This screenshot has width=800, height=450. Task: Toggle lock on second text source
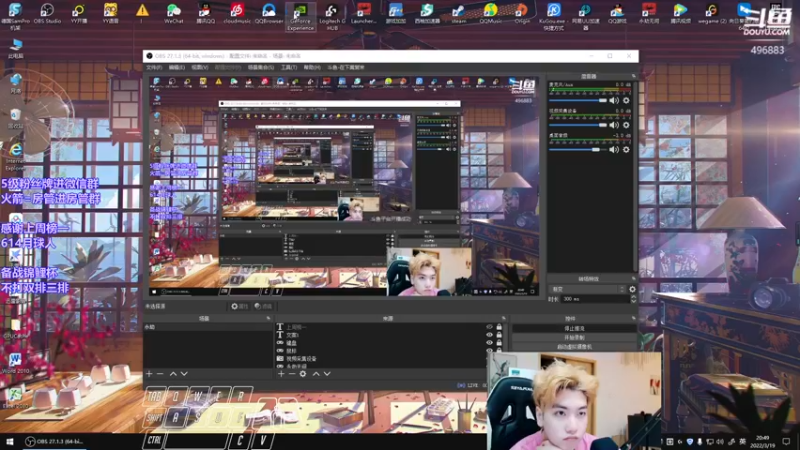coord(499,335)
